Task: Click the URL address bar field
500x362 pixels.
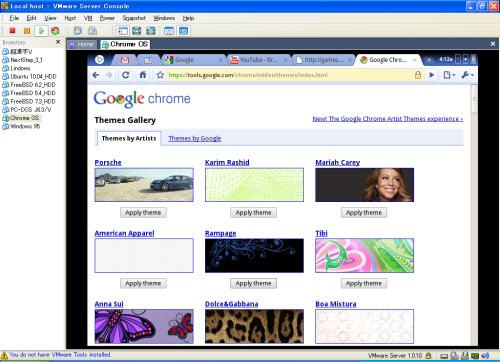Action: [x=290, y=75]
